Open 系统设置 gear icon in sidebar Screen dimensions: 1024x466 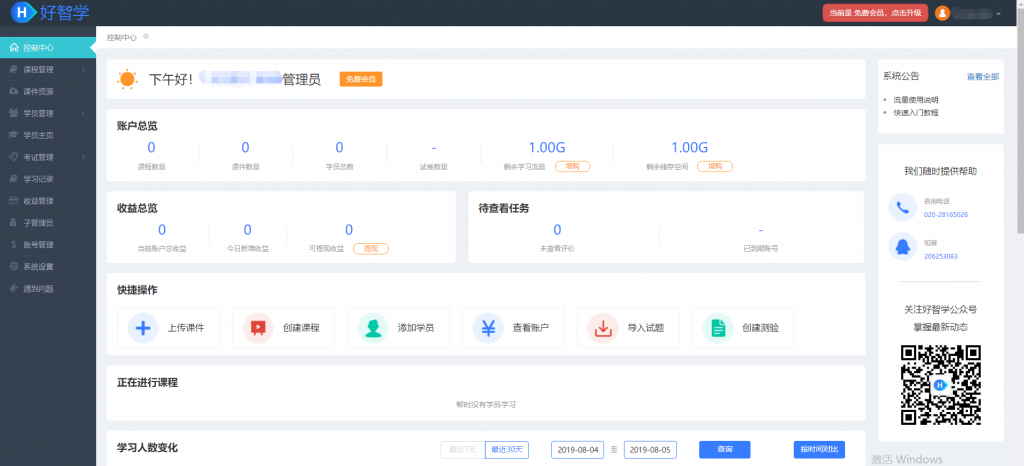pos(14,266)
